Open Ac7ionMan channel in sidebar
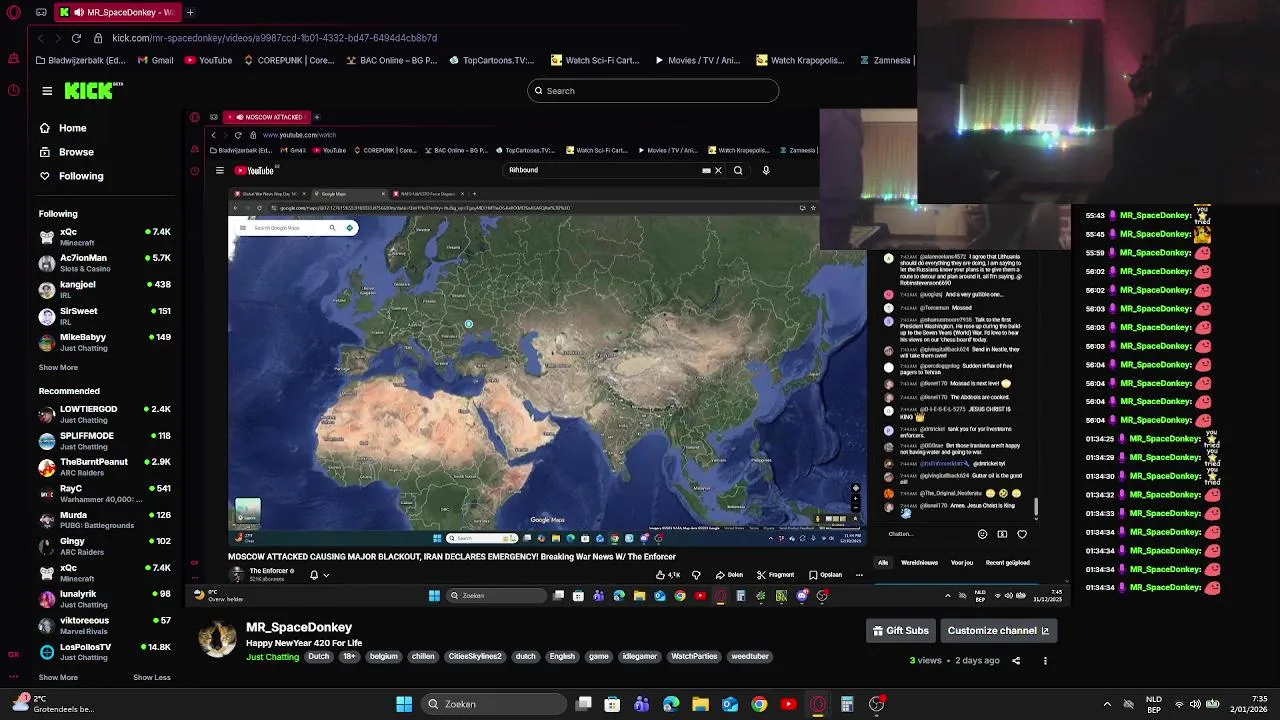1280x720 pixels. pyautogui.click(x=105, y=263)
